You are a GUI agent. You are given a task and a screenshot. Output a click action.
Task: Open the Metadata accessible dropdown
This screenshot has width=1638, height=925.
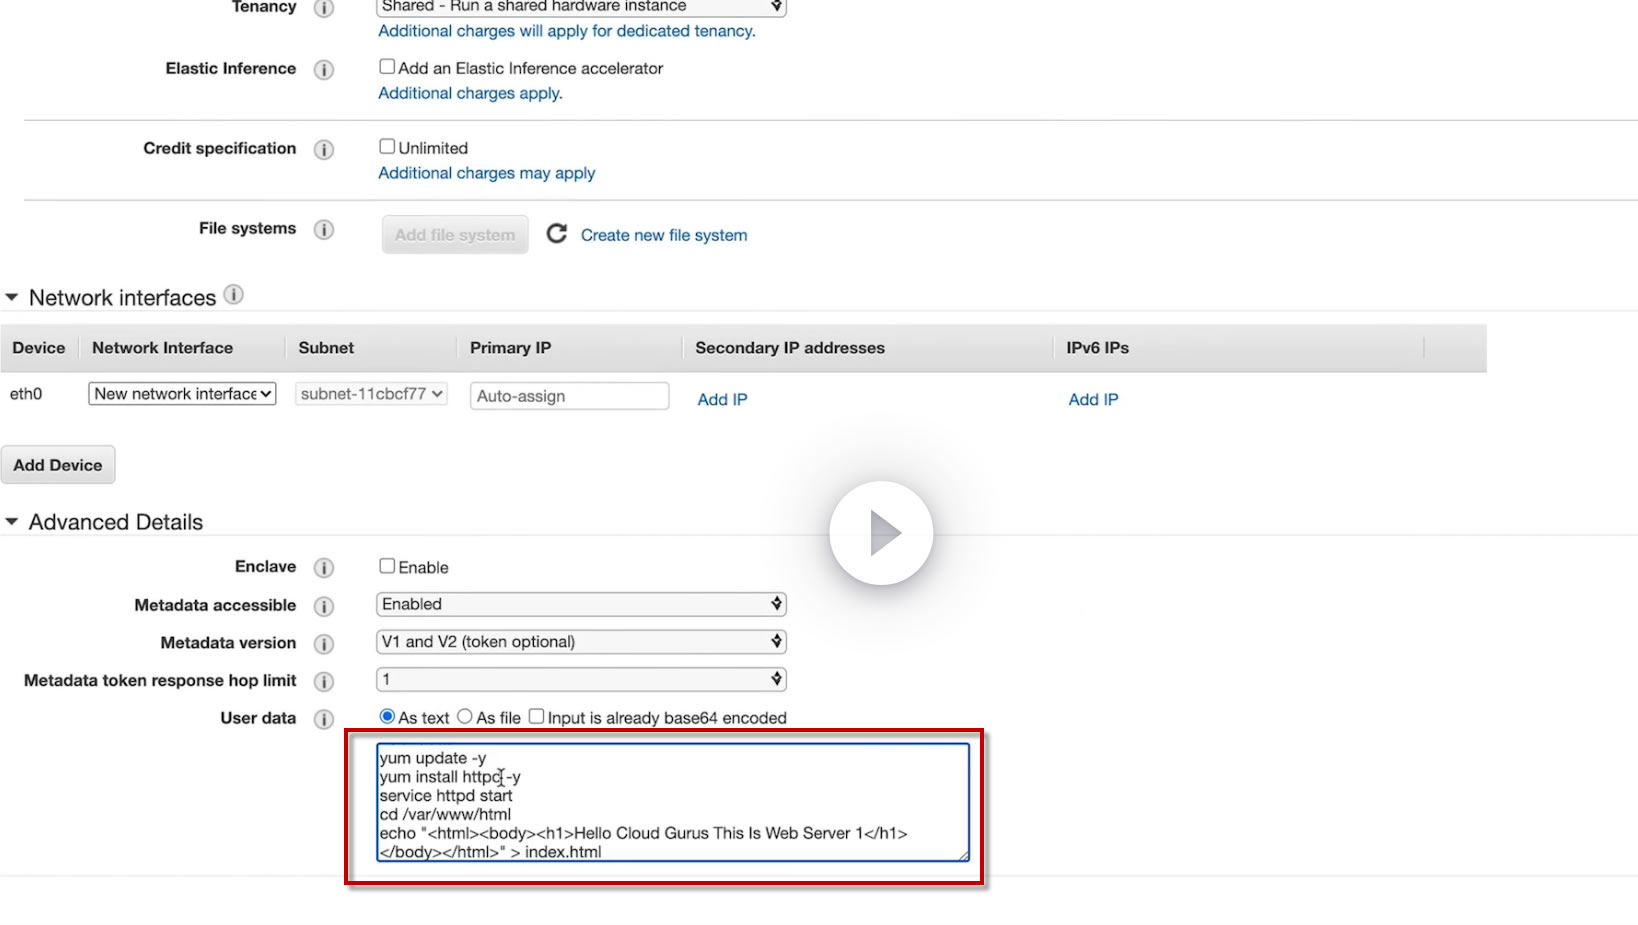click(581, 604)
